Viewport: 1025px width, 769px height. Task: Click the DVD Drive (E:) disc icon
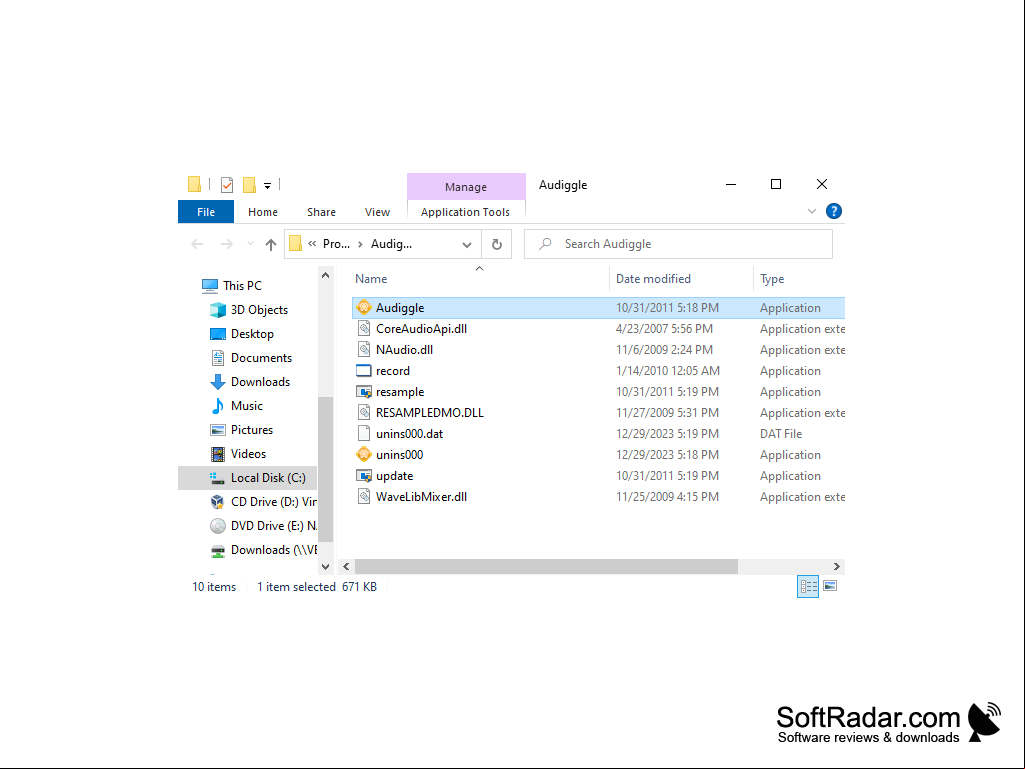[x=218, y=526]
